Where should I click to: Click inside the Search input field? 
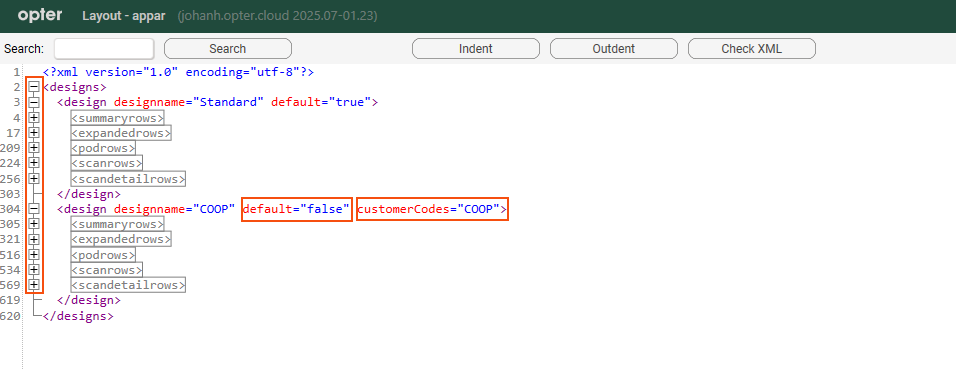[x=104, y=49]
